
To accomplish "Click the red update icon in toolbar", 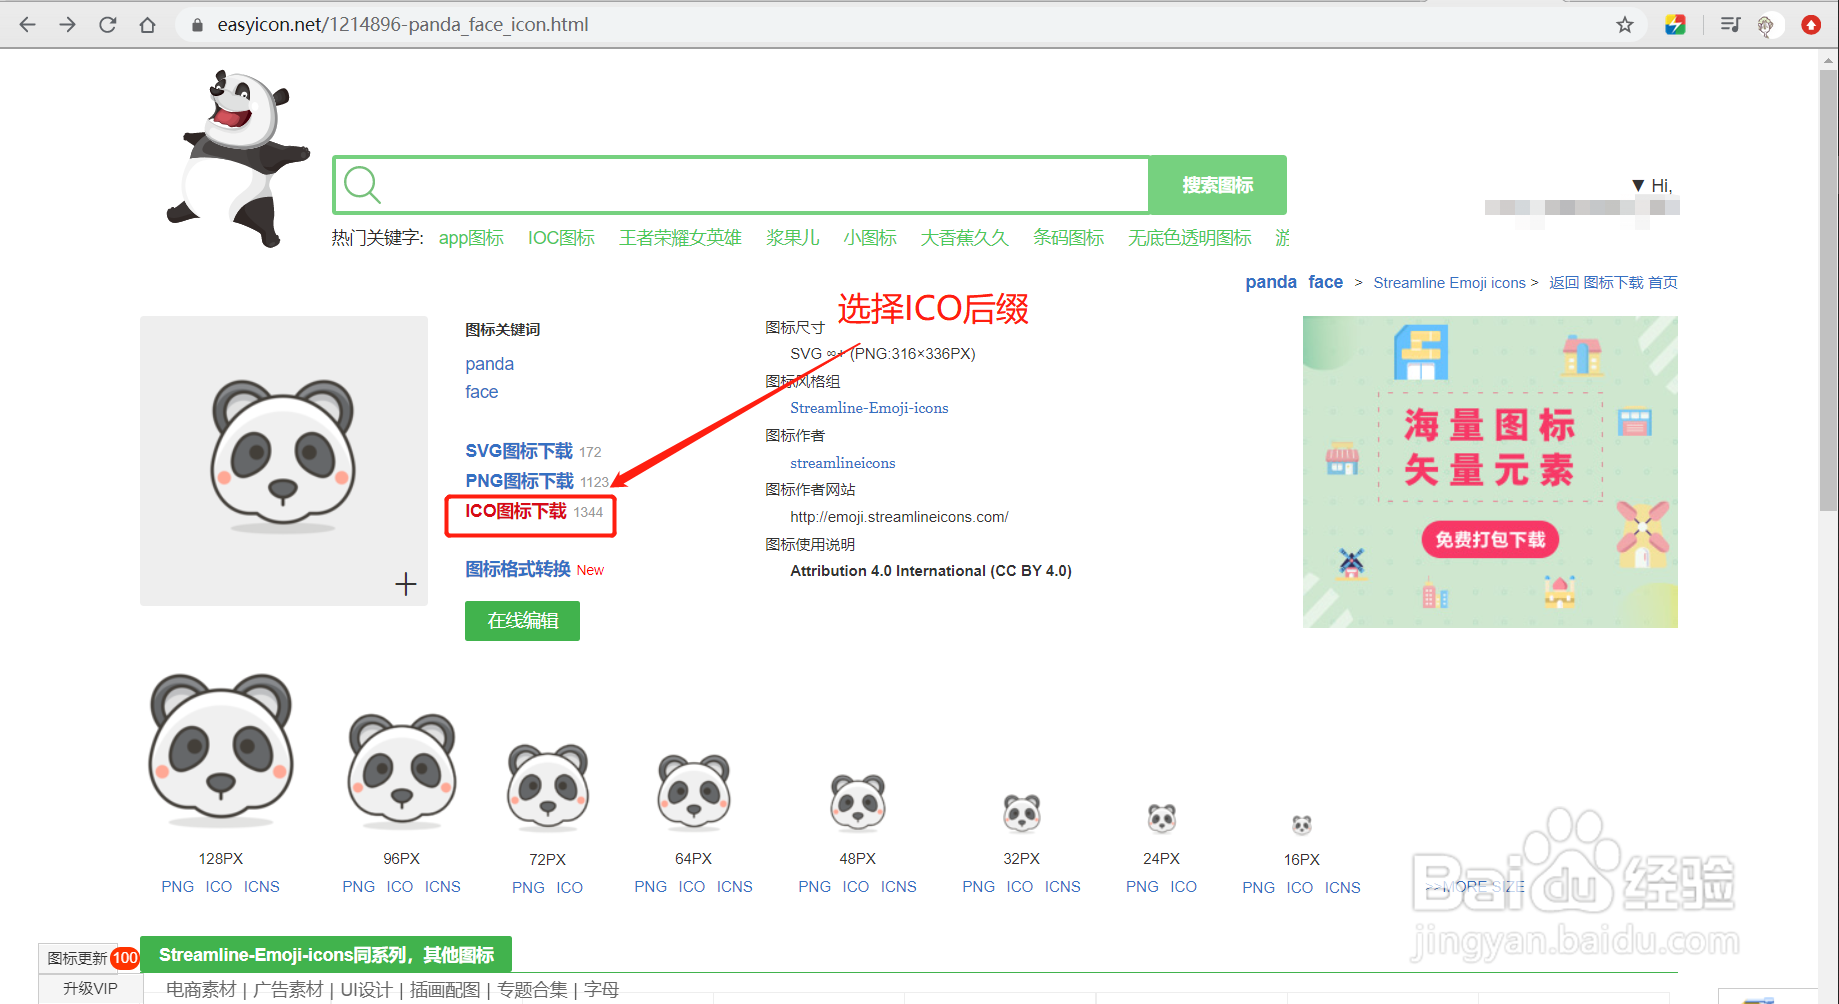I will pos(1811,24).
